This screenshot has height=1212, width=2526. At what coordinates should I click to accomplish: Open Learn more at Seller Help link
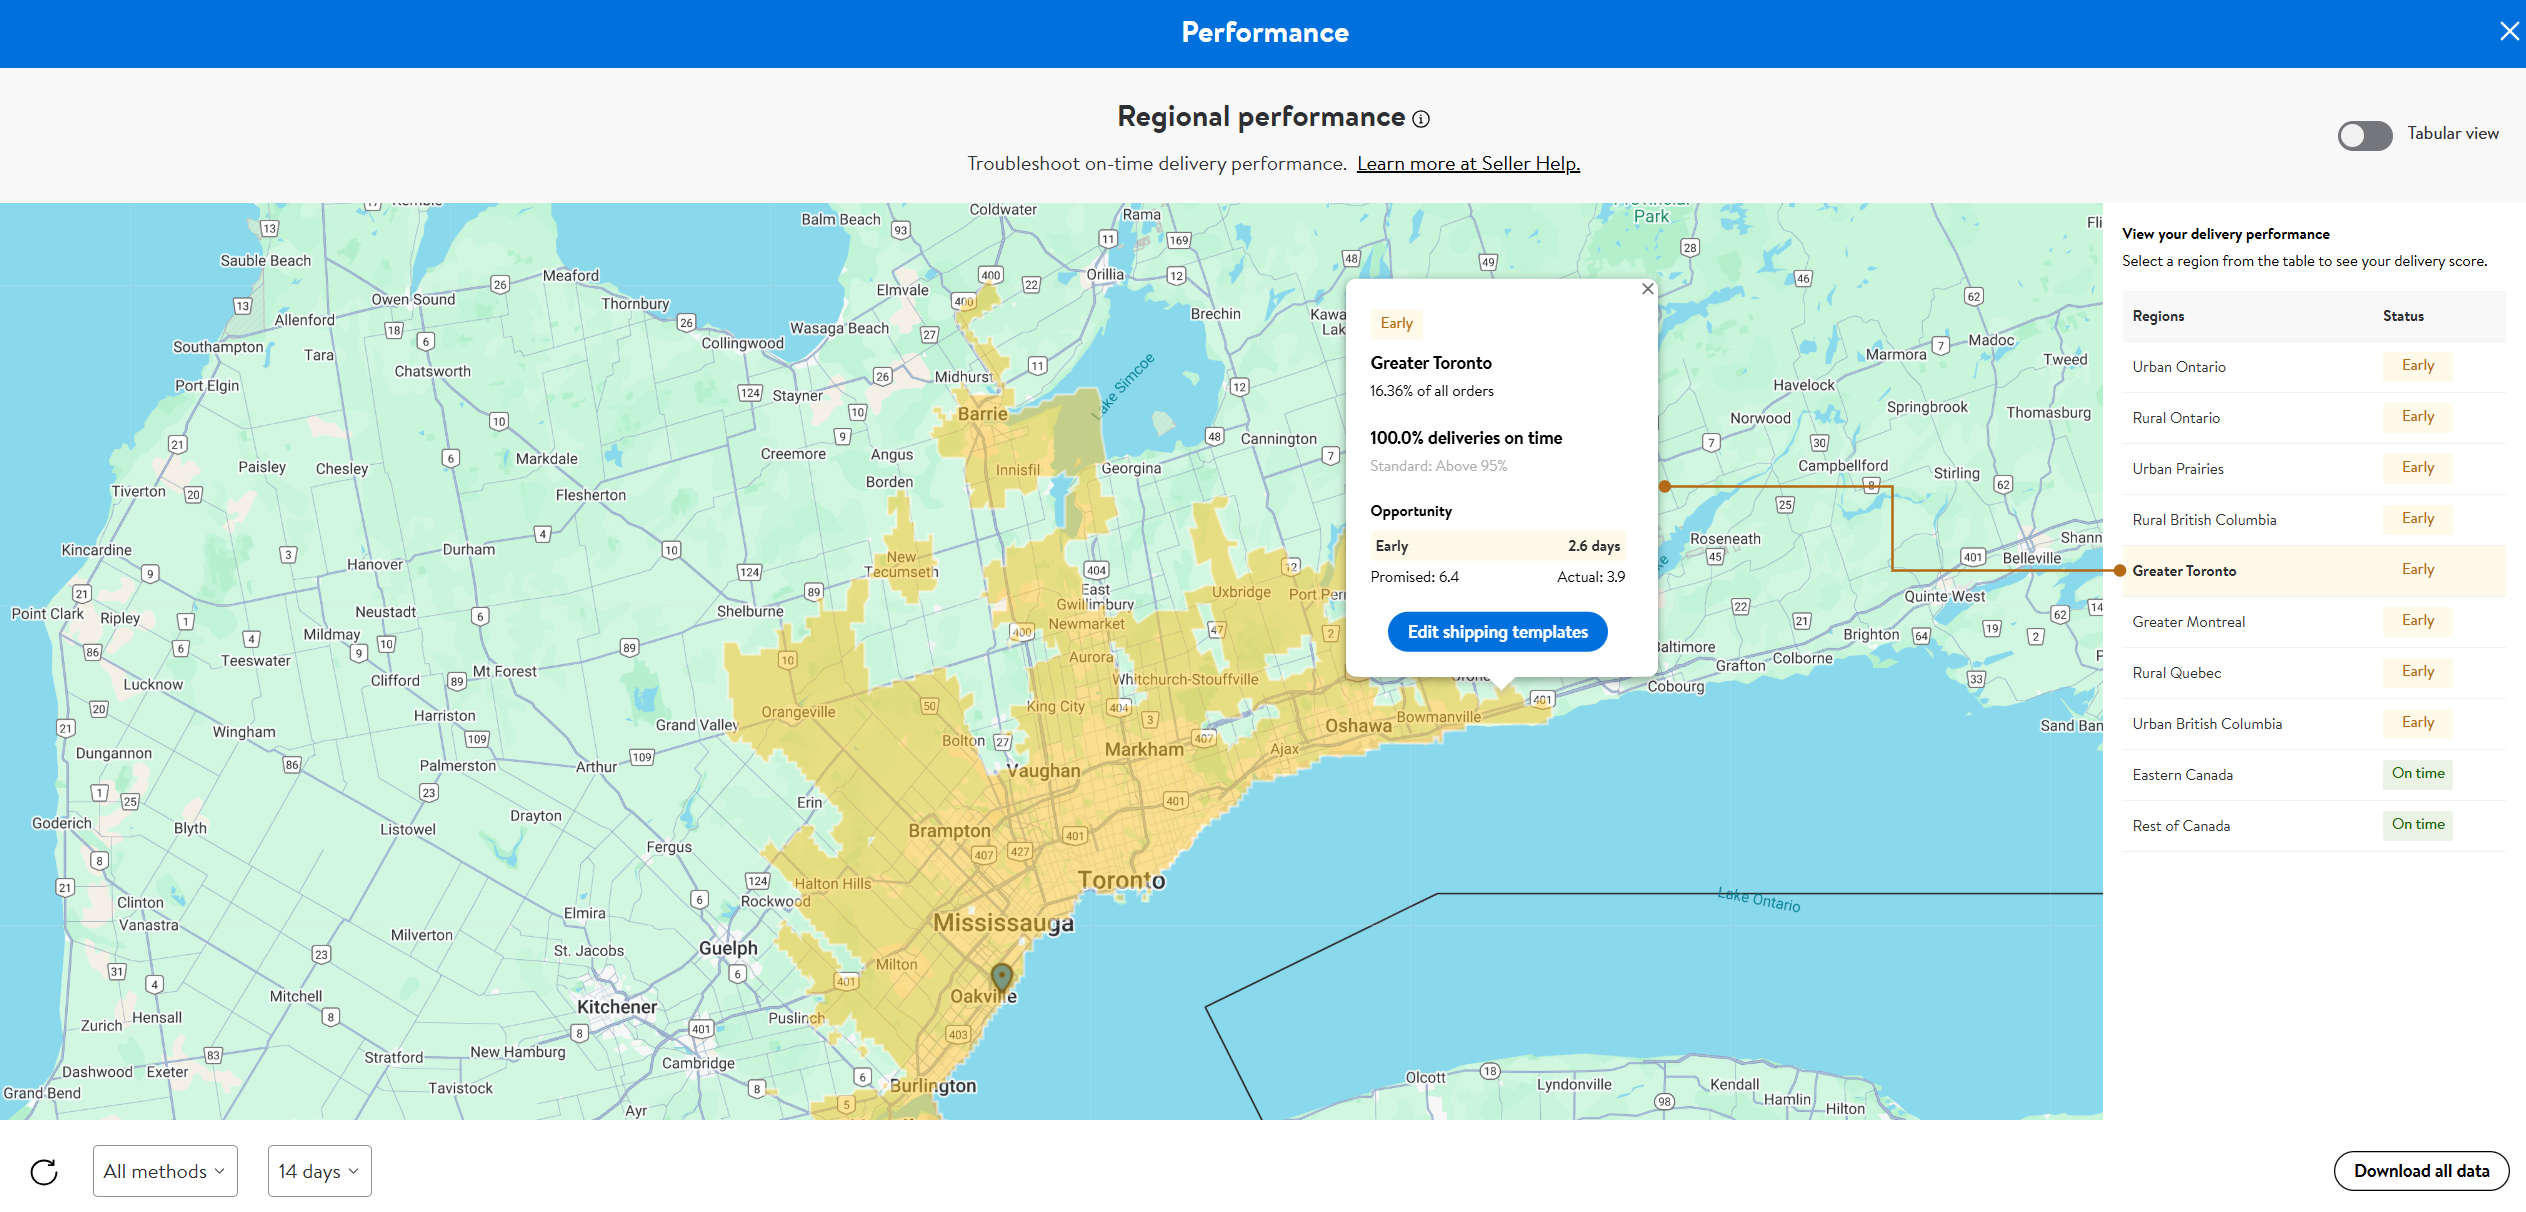(1468, 164)
